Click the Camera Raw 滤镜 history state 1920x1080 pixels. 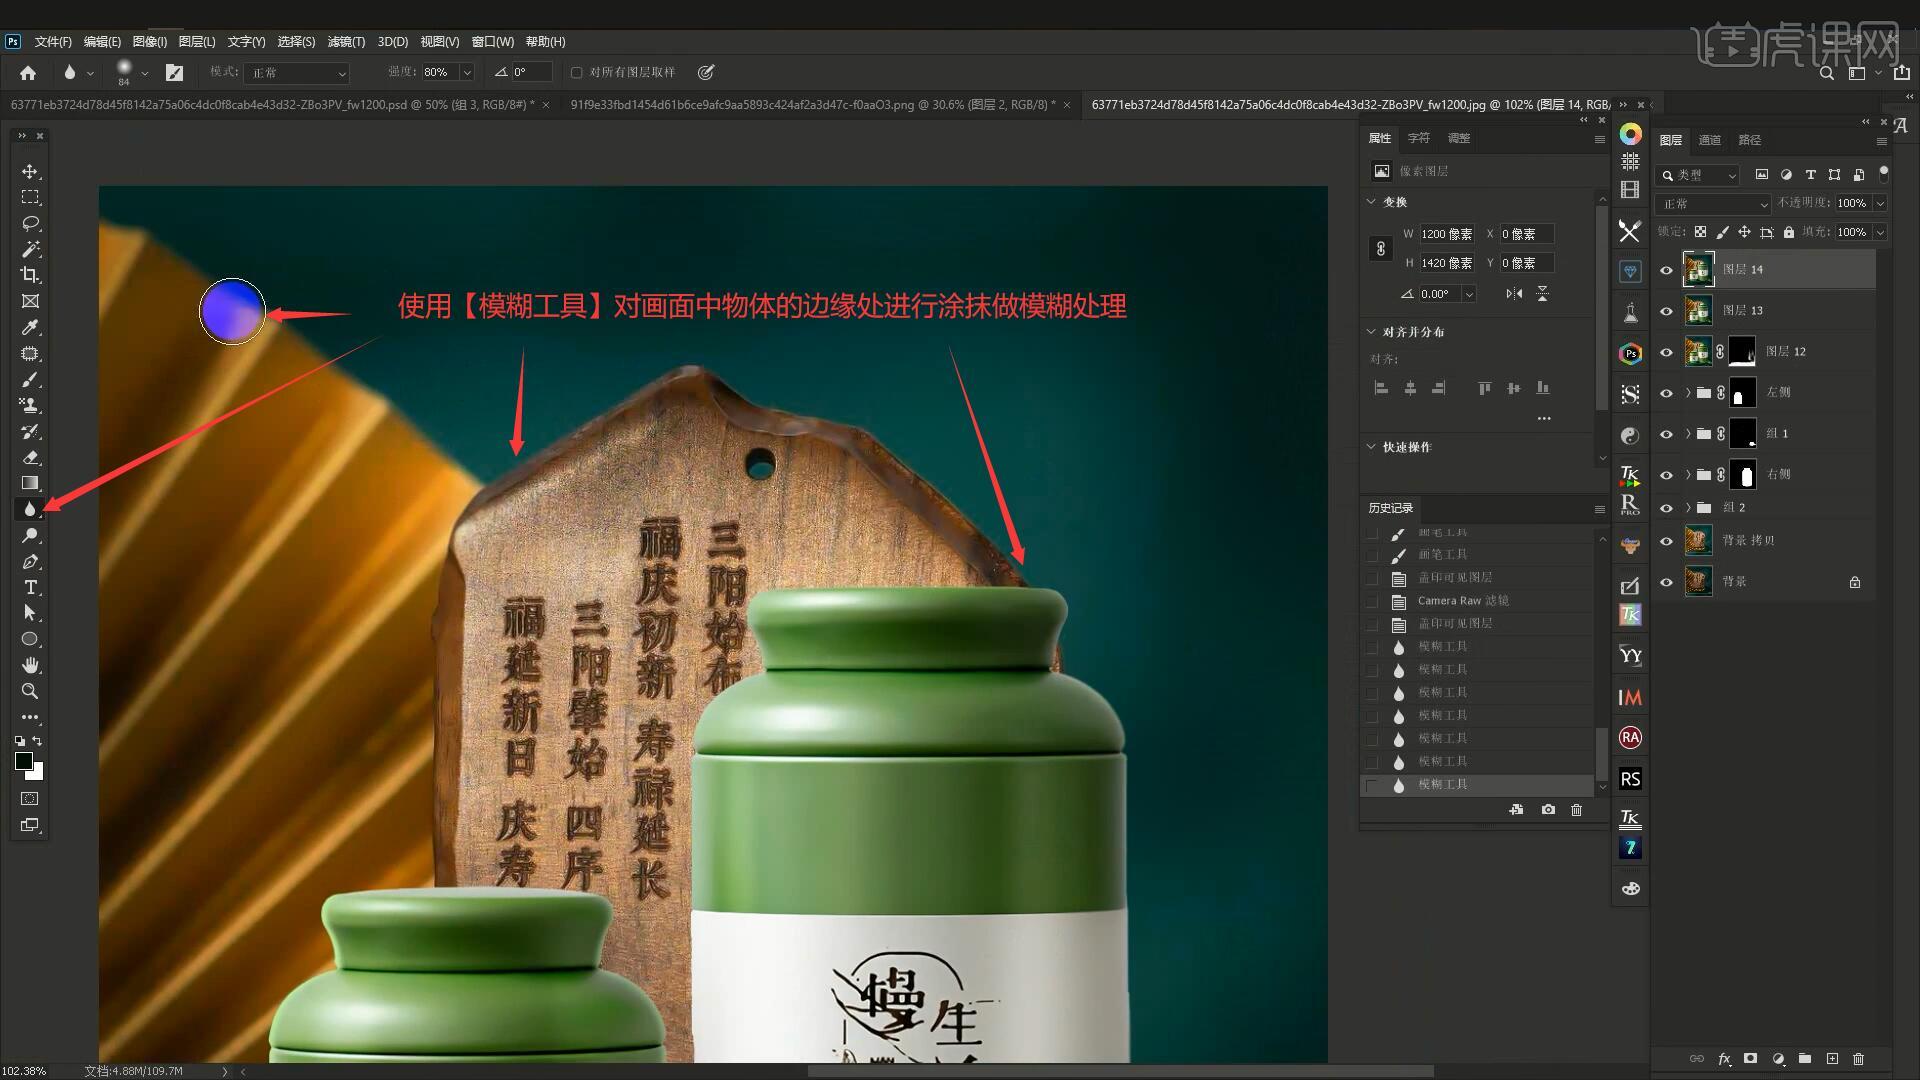pos(1462,600)
